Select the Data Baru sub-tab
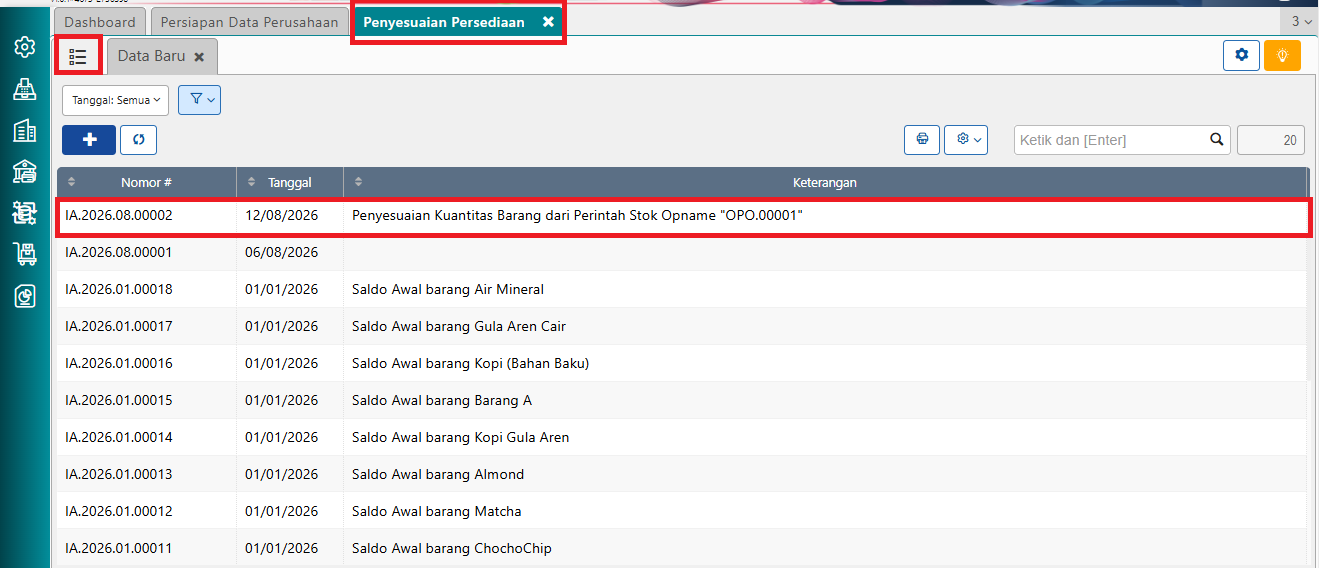 point(151,56)
